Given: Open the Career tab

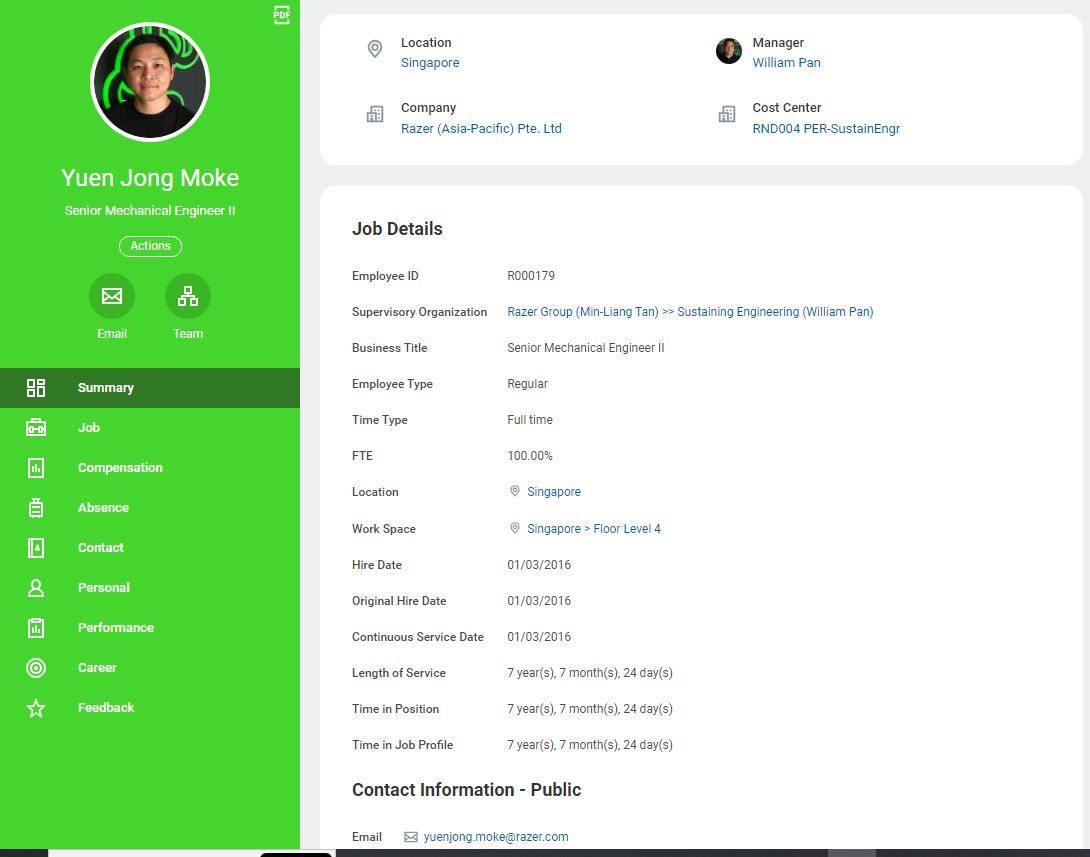Looking at the screenshot, I should coord(150,667).
